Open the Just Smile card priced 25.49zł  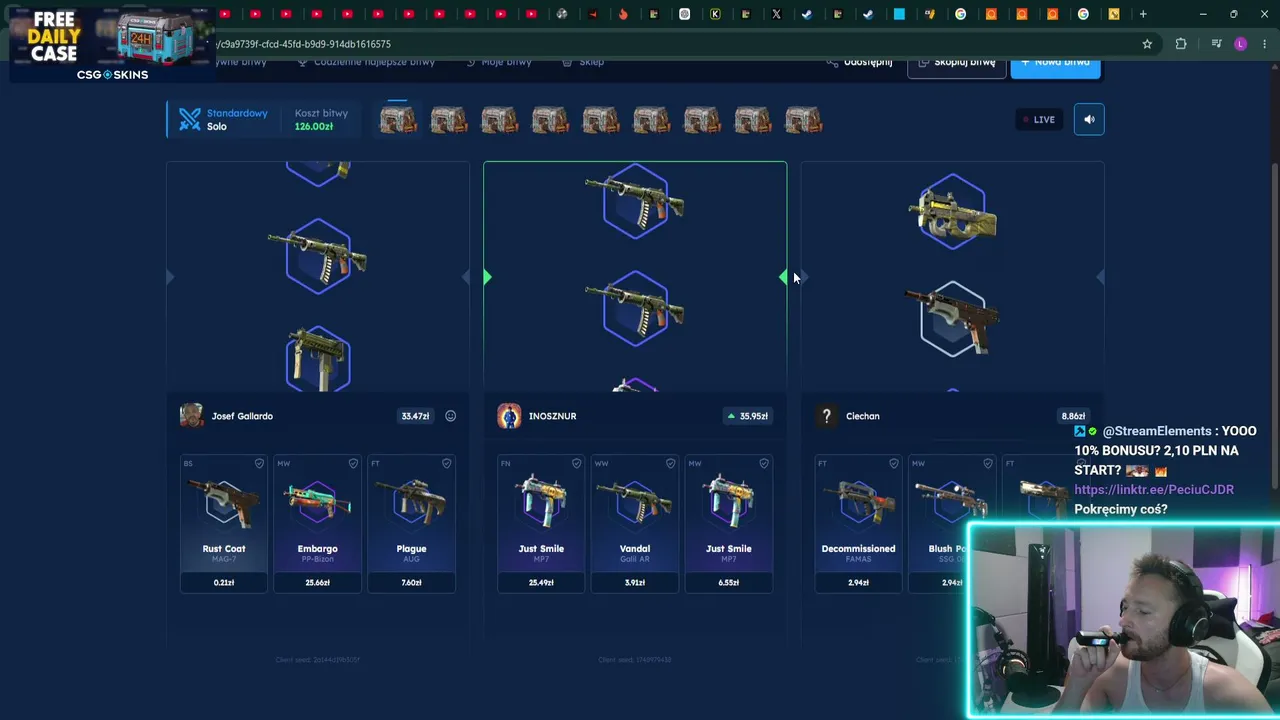pyautogui.click(x=541, y=523)
